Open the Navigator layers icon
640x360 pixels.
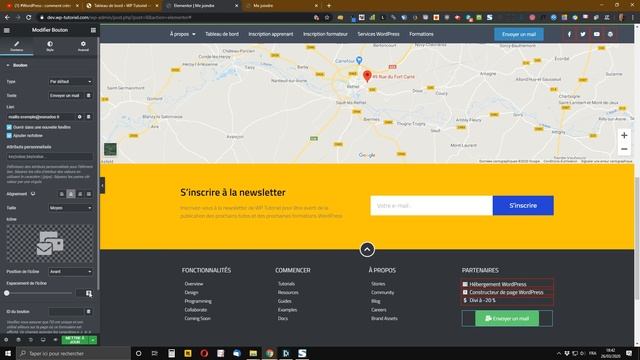pos(18,340)
